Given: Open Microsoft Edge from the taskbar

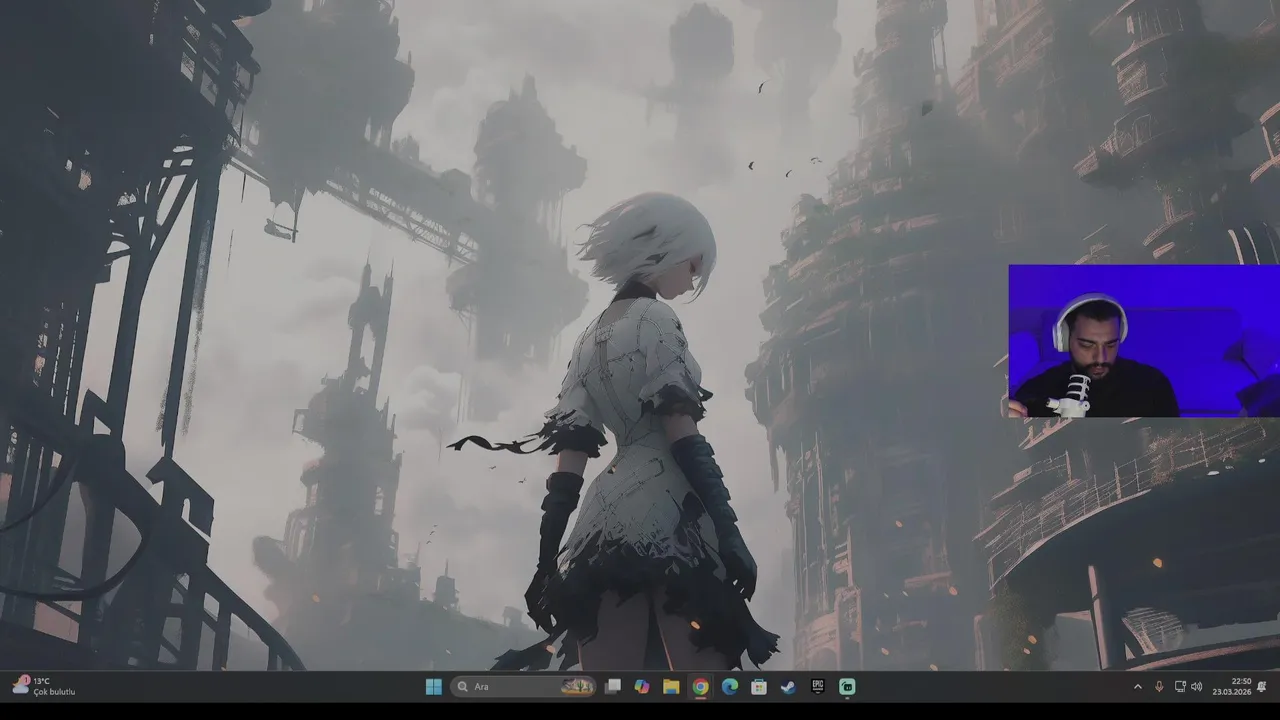Looking at the screenshot, I should pyautogui.click(x=730, y=686).
